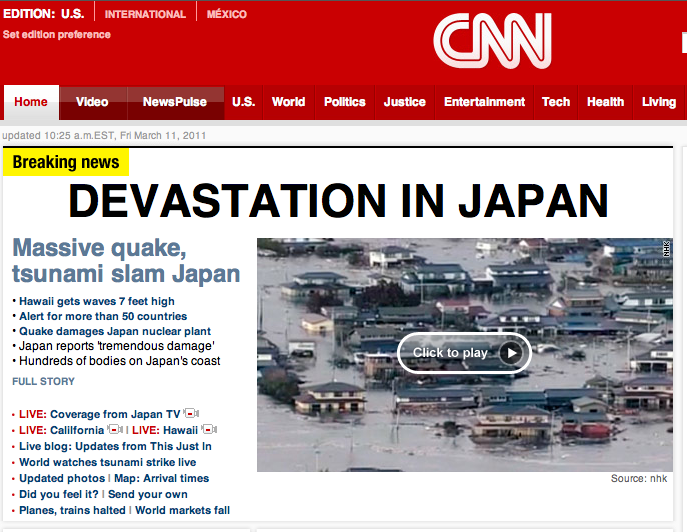Image resolution: width=687 pixels, height=532 pixels.
Task: Go to the Justice section
Action: 405,102
